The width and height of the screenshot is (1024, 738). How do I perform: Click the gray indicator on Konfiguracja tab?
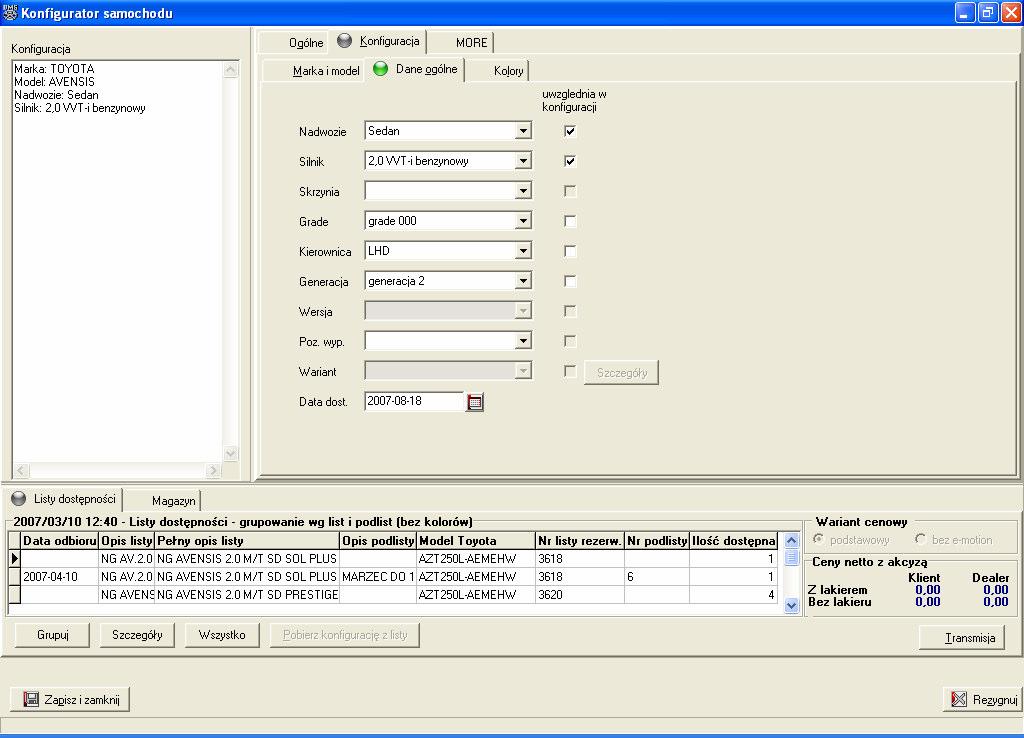click(x=344, y=41)
